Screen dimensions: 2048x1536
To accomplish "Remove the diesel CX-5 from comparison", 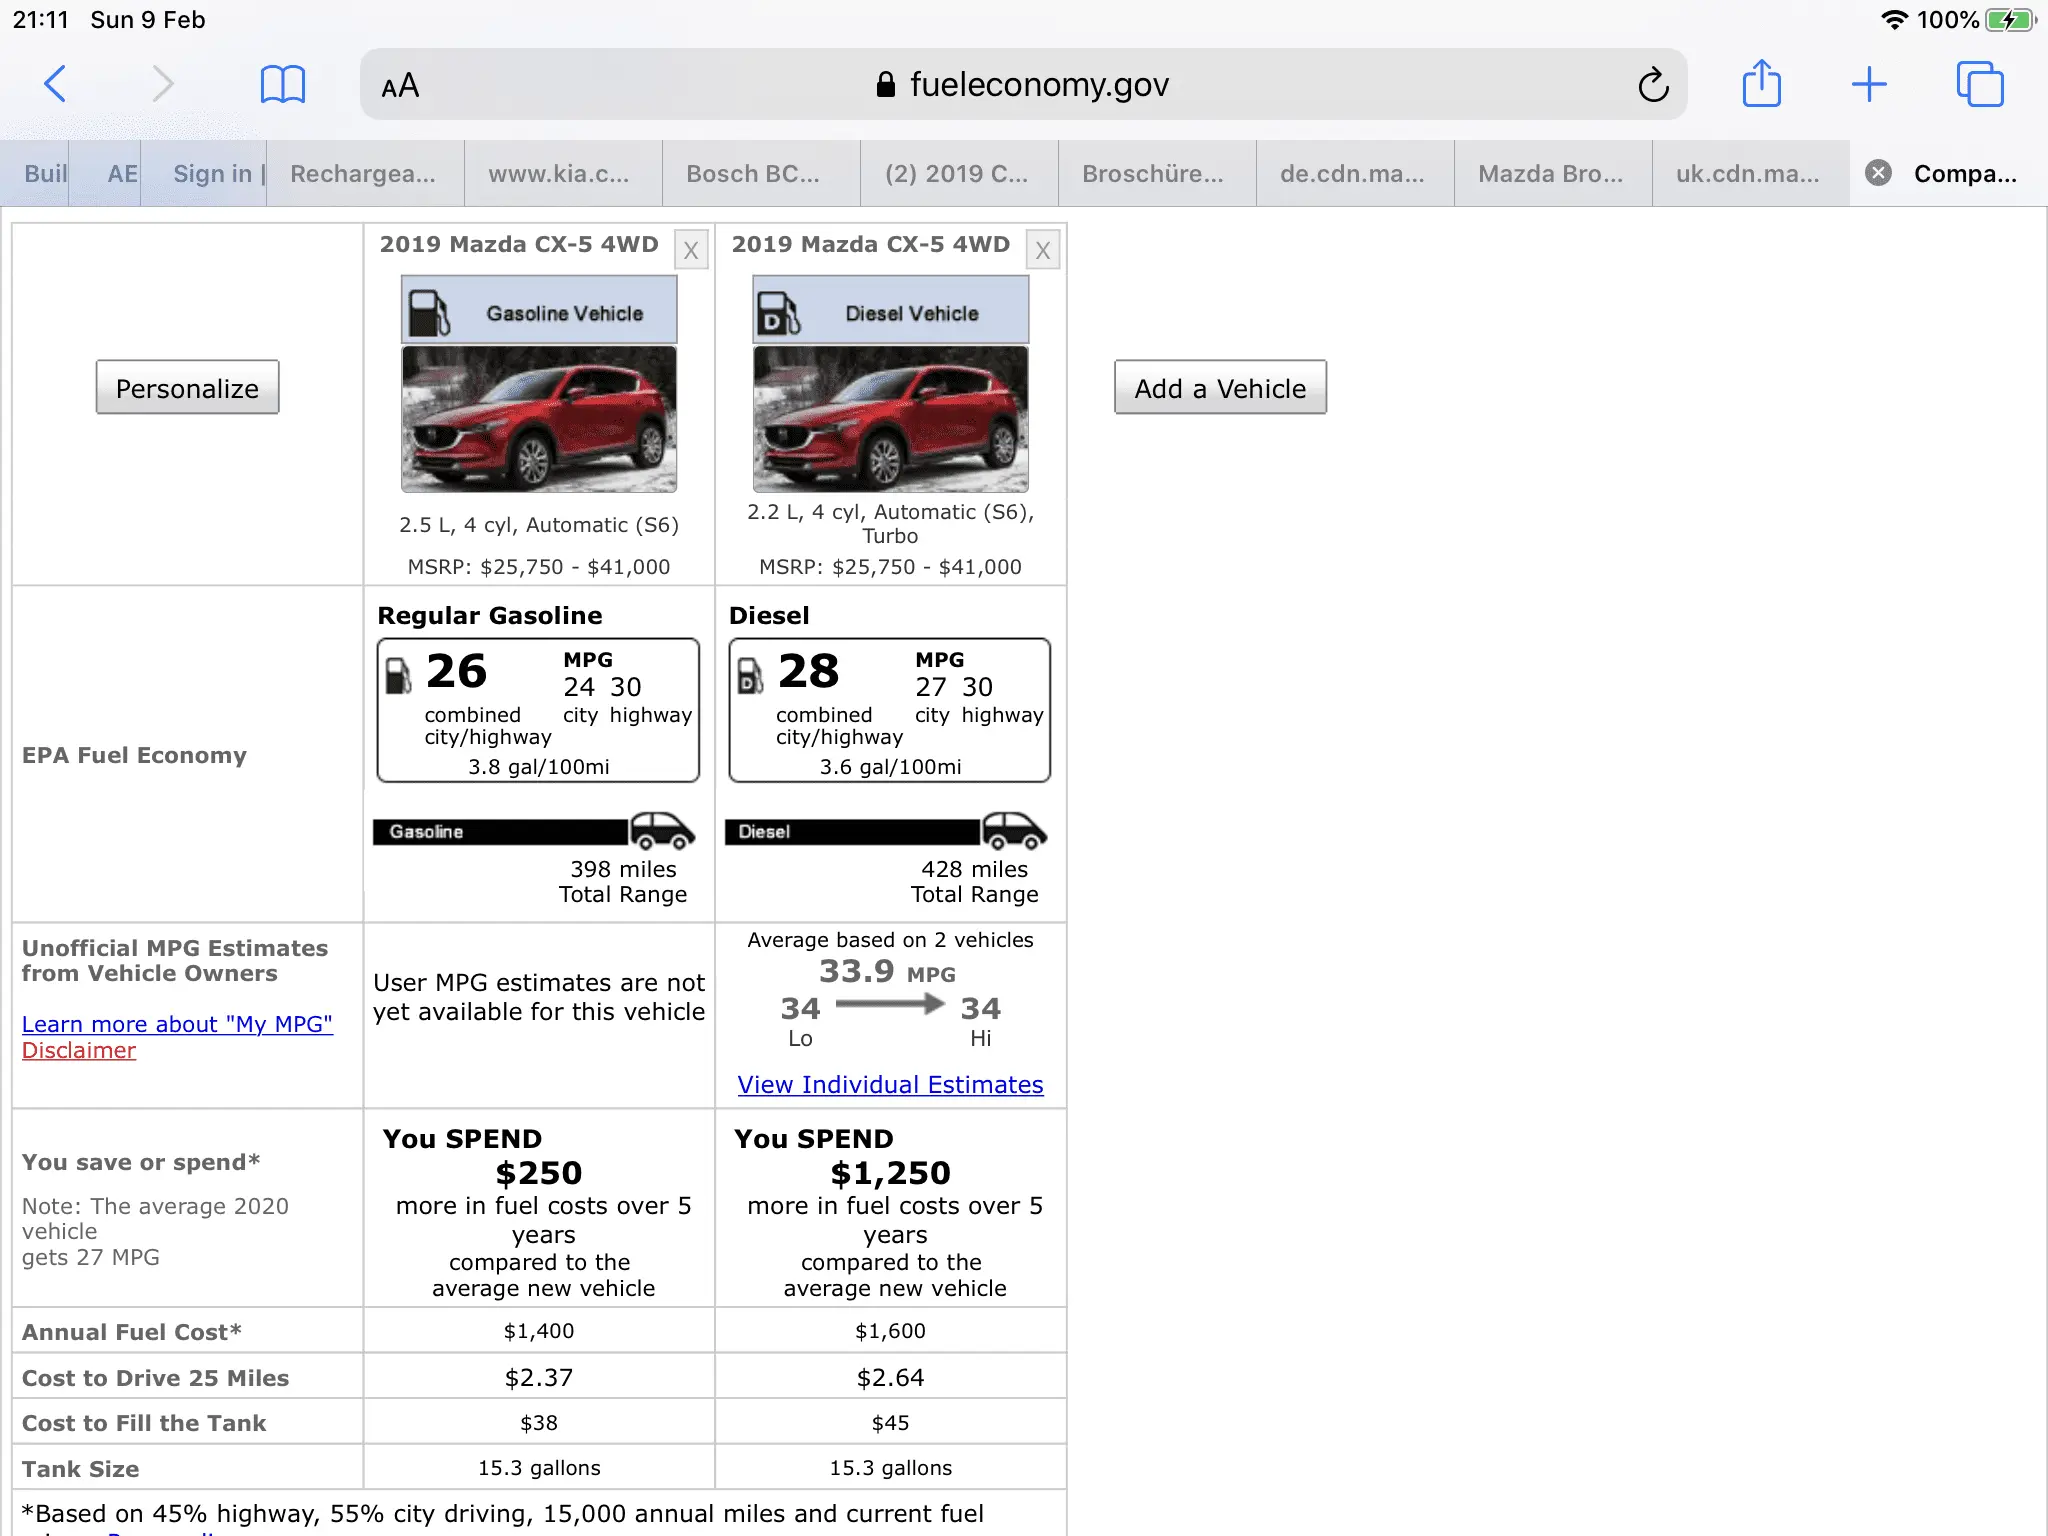I will [x=1042, y=250].
